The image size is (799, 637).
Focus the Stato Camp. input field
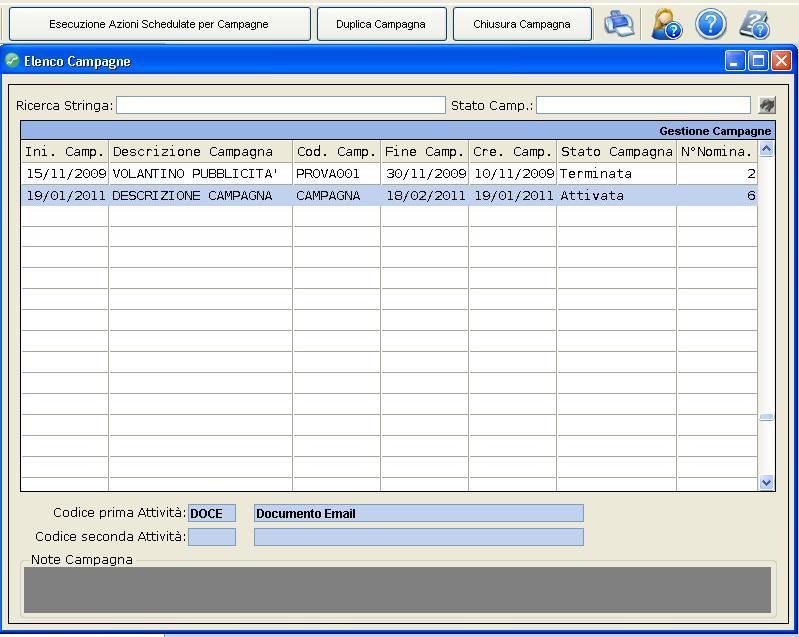pos(643,105)
